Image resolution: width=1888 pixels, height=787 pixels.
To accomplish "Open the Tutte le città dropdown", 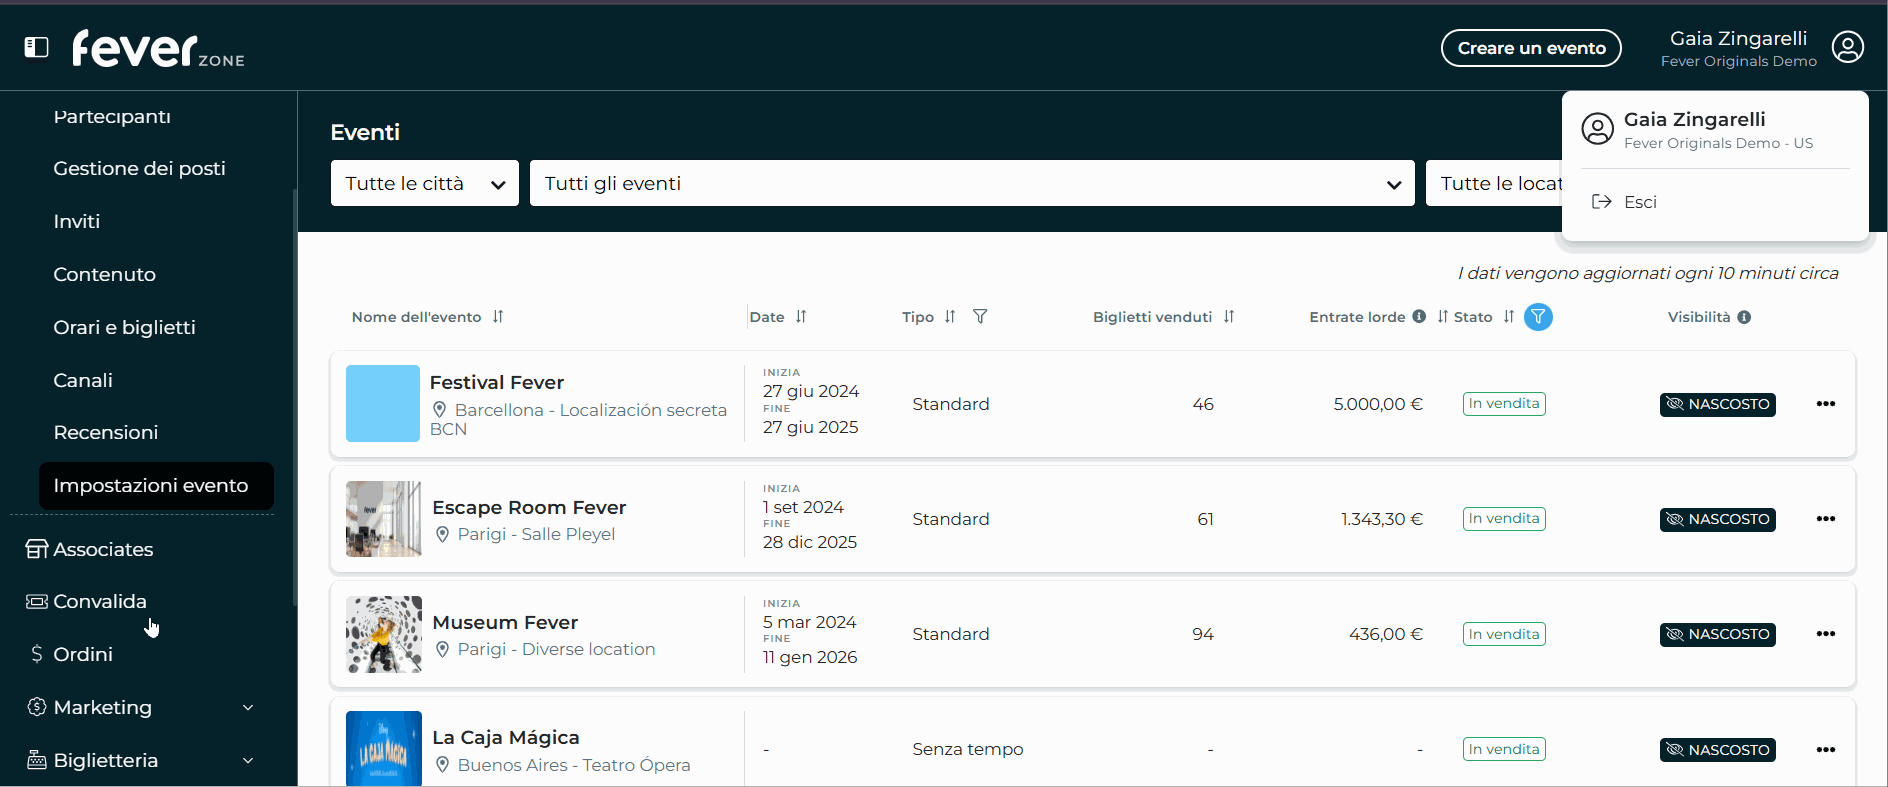I will 424,183.
